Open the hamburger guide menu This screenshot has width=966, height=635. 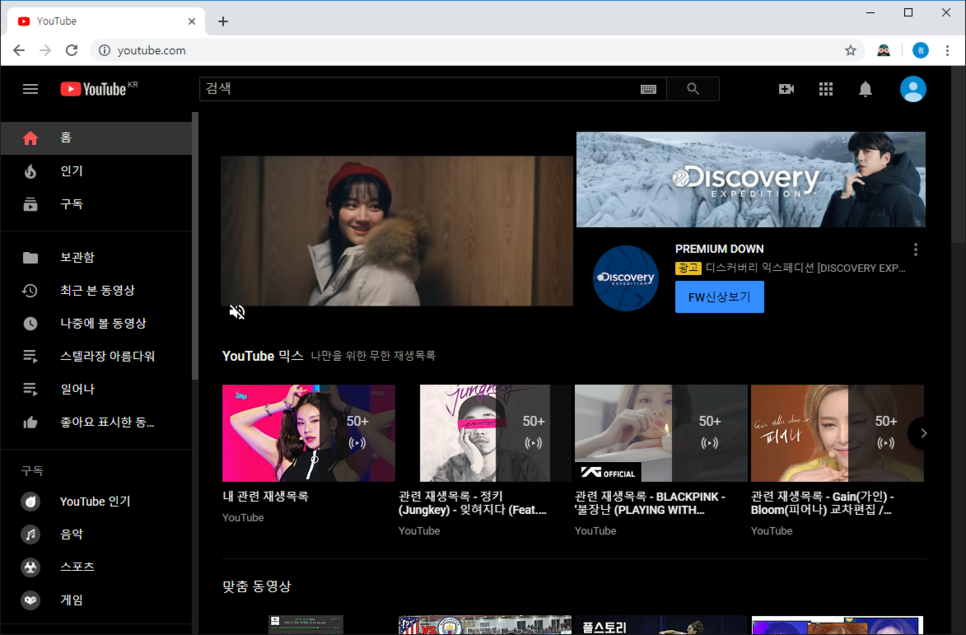pyautogui.click(x=30, y=89)
